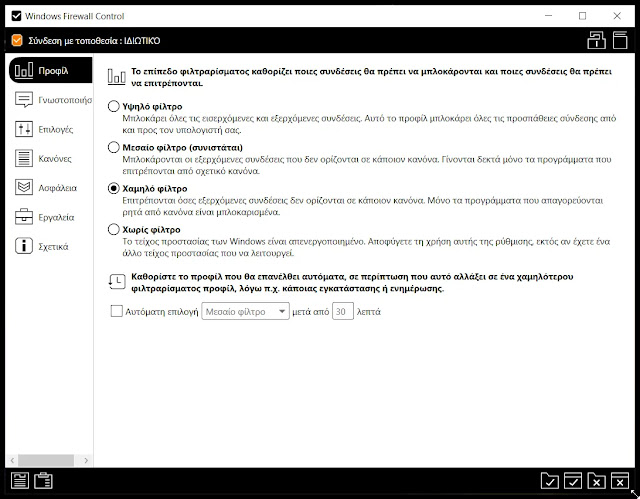Close the Windows Firewall Control window
The image size is (640, 499).
coord(617,16)
